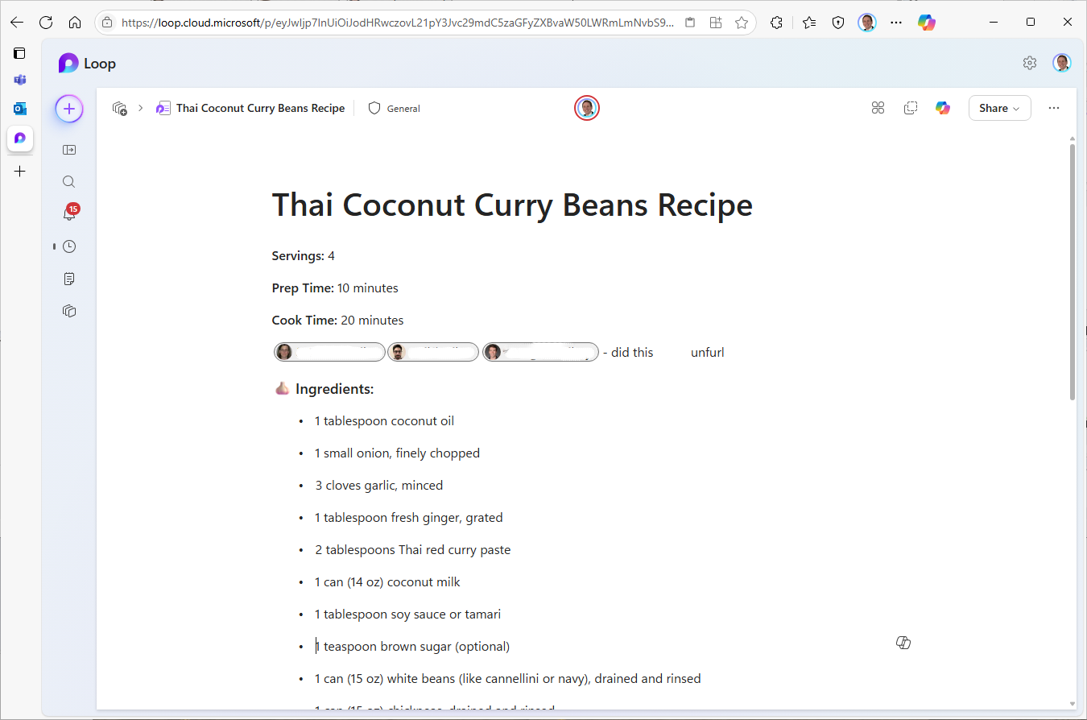The image size is (1087, 720).
Task: Open notifications bell with 15 badge
Action: pos(70,213)
